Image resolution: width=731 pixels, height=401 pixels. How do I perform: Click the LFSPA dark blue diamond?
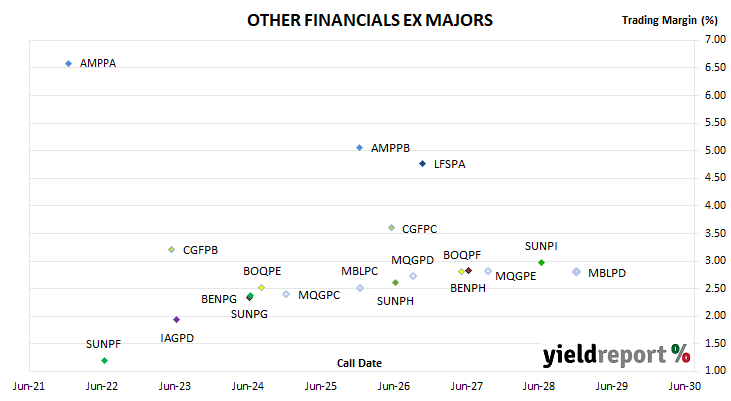click(x=422, y=164)
